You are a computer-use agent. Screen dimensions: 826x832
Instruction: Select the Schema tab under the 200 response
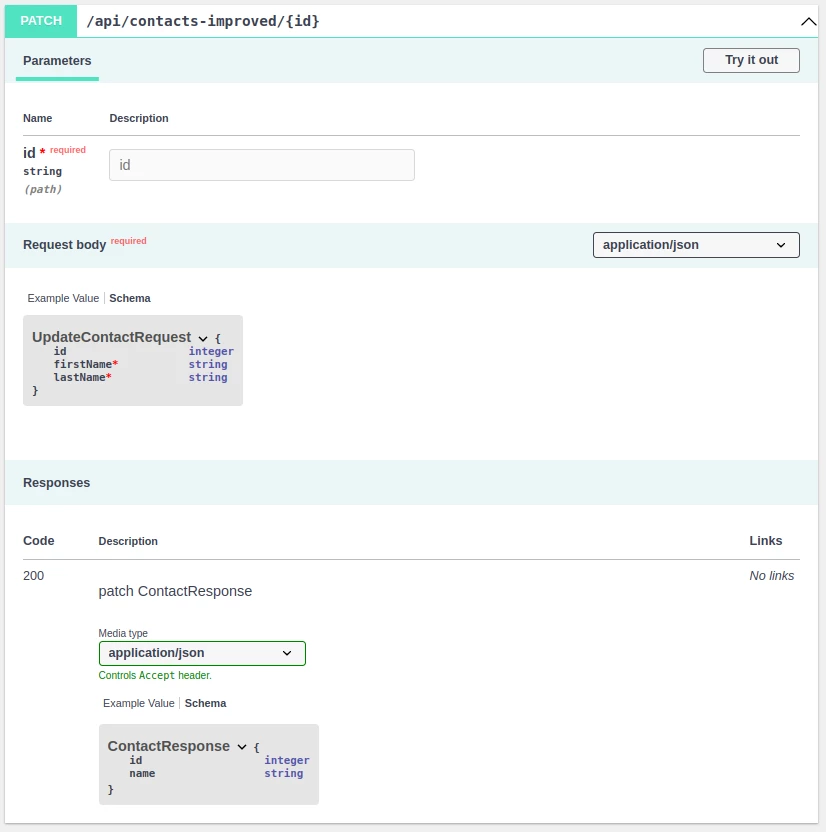point(205,703)
